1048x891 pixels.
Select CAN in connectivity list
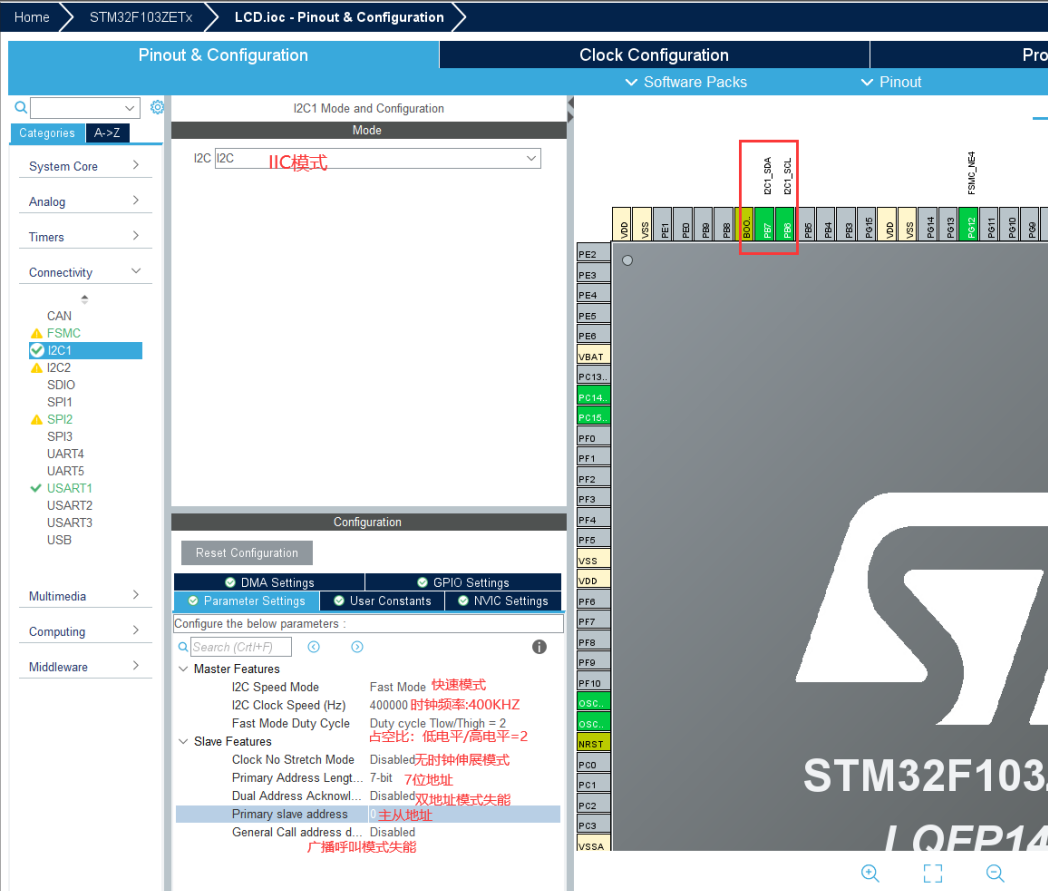59,315
